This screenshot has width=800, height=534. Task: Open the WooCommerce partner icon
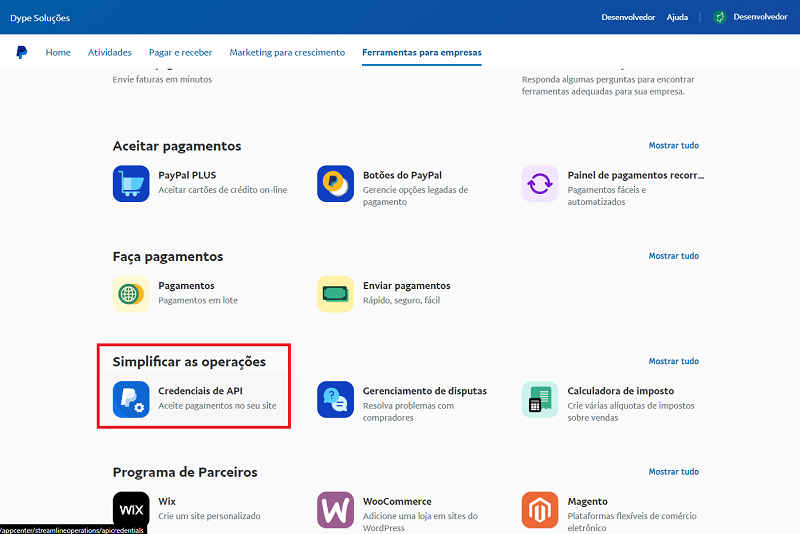point(335,510)
